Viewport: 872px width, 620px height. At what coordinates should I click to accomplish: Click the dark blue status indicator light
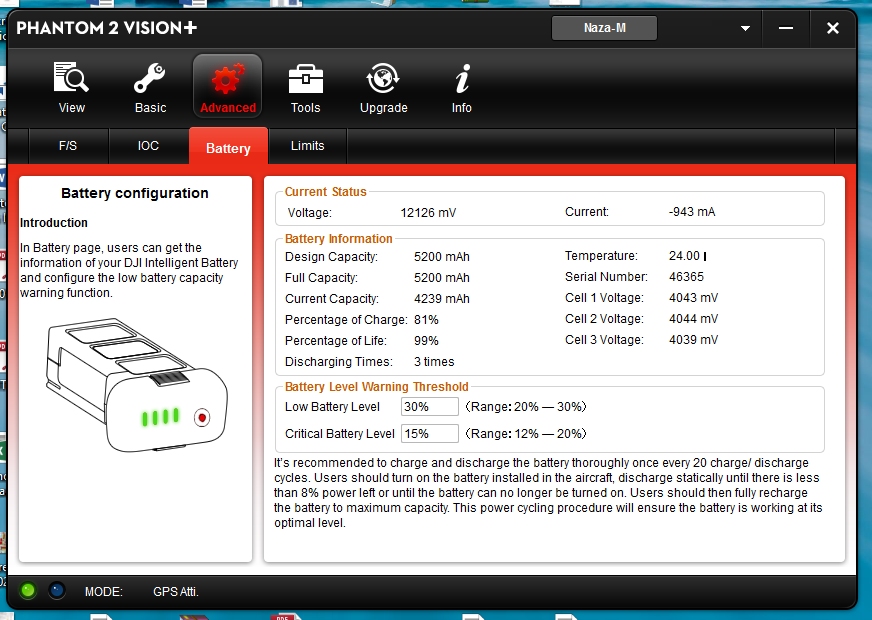pos(57,591)
